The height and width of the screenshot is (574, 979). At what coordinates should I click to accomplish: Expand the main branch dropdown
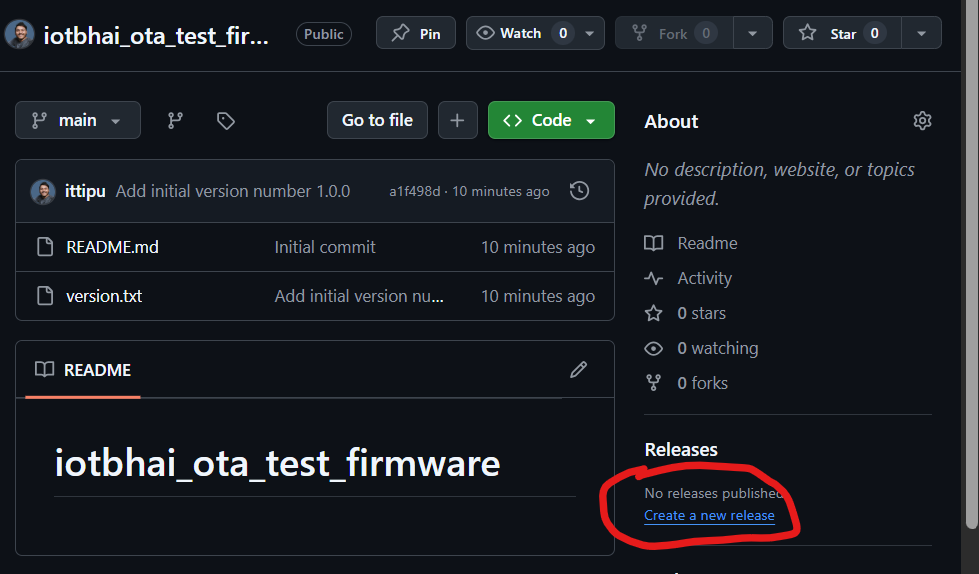pyautogui.click(x=78, y=120)
